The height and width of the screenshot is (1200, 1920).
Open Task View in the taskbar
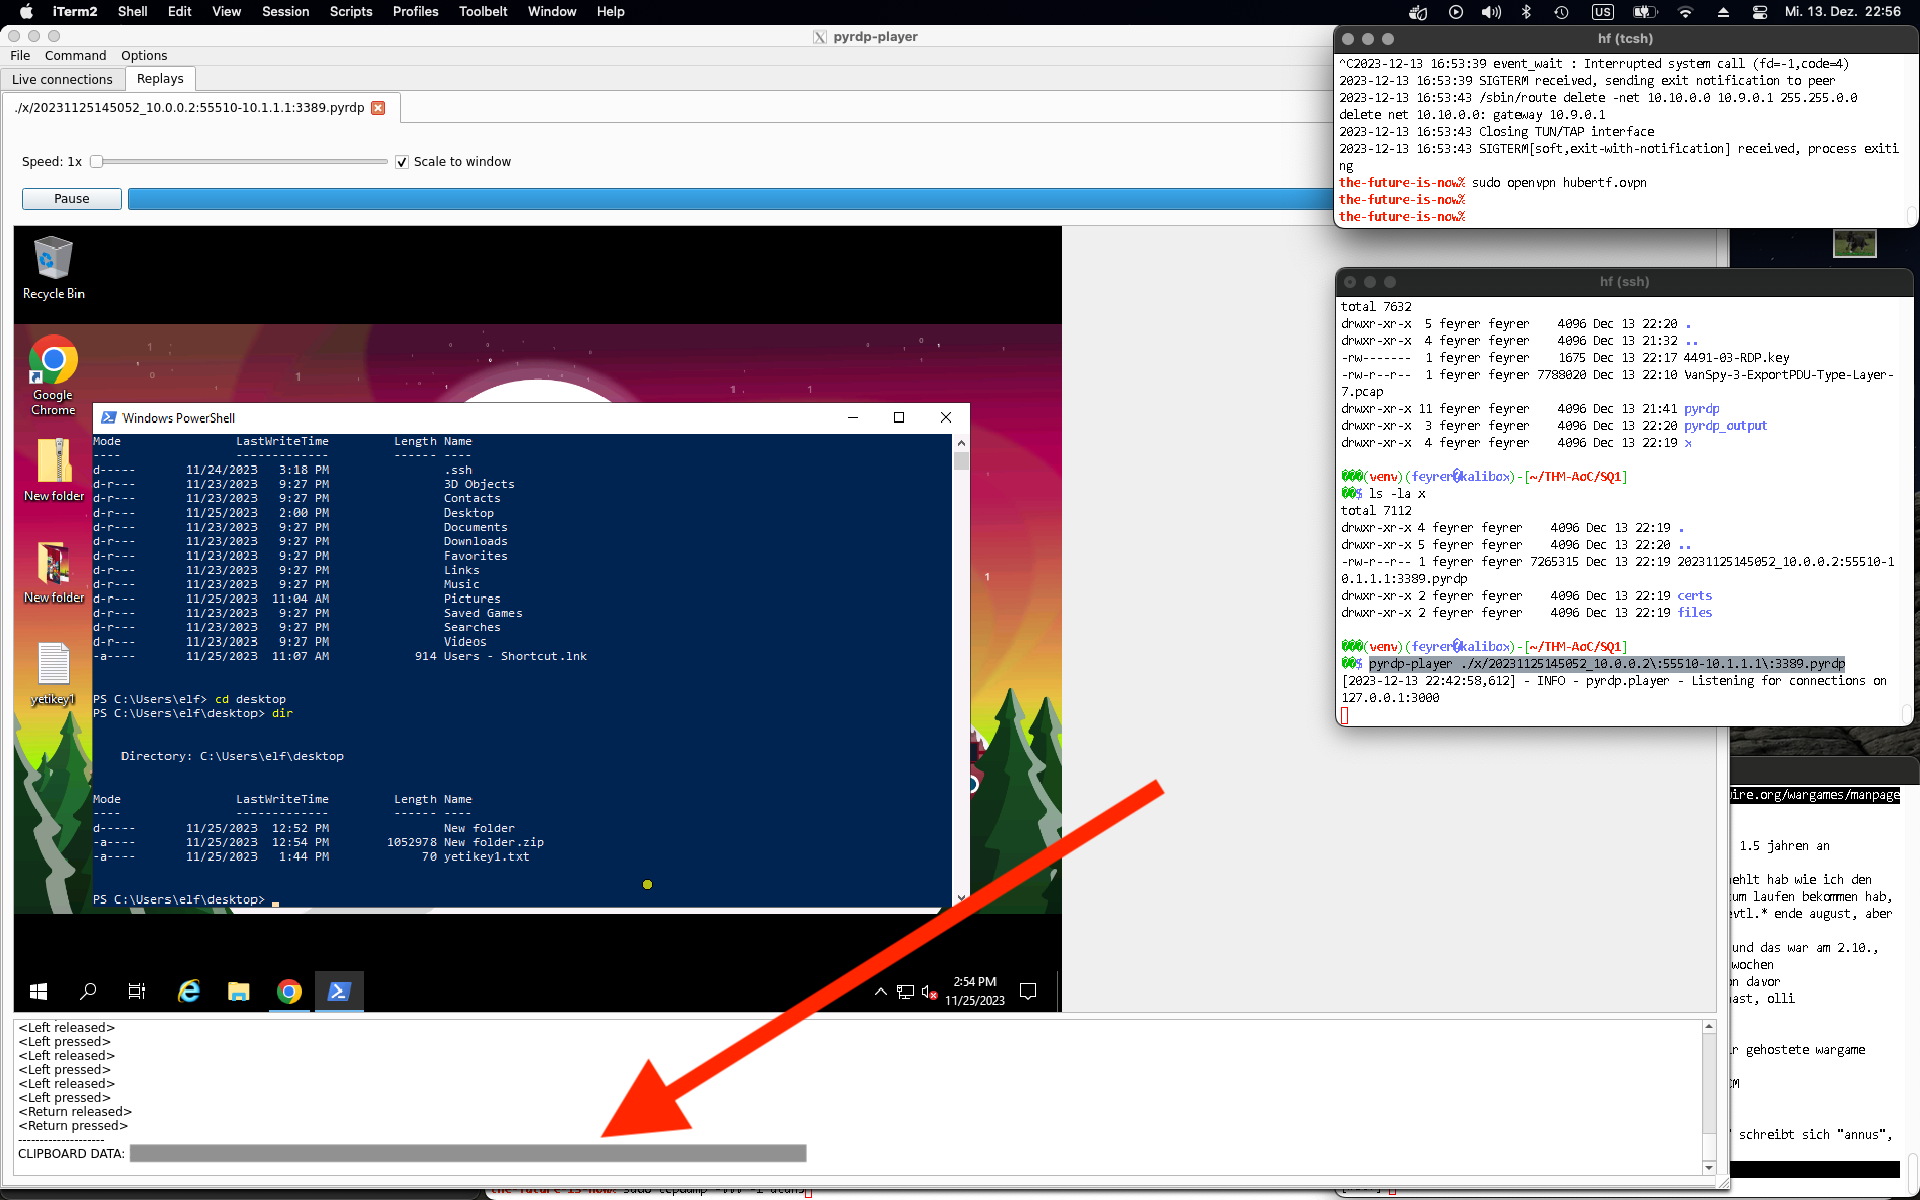pyautogui.click(x=137, y=991)
